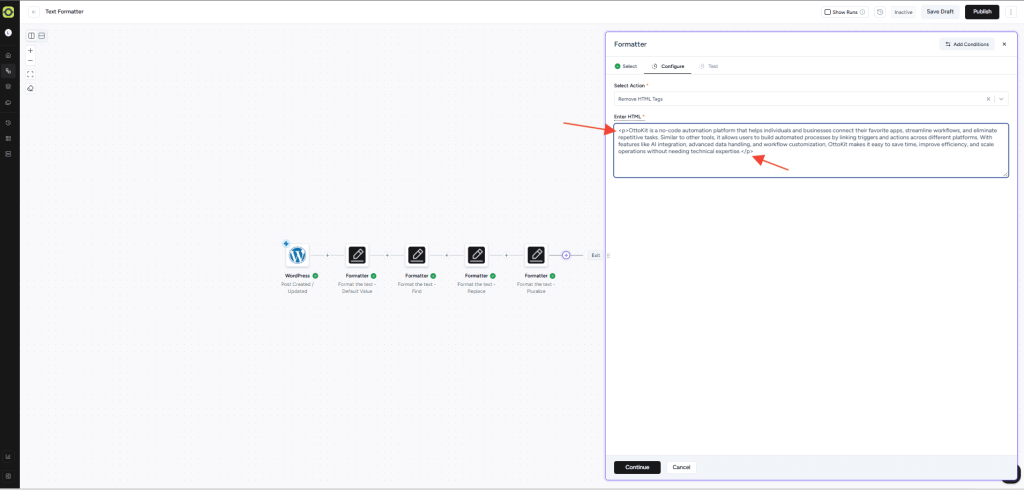Select the Formatter node labeled Default Value

pyautogui.click(x=357, y=255)
